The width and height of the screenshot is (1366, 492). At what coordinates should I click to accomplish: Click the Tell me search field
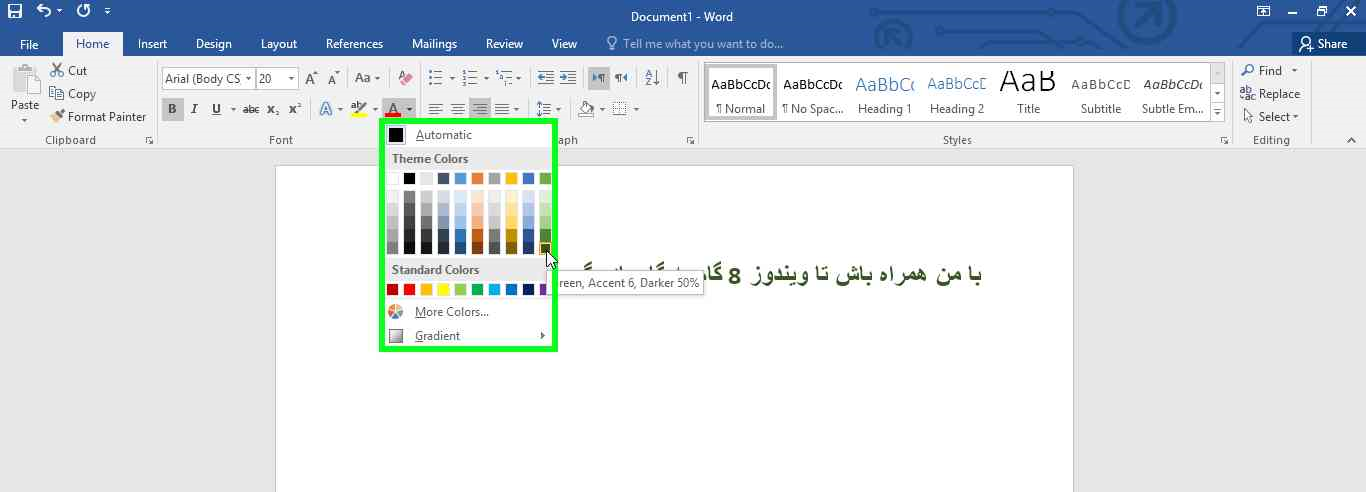pyautogui.click(x=702, y=44)
